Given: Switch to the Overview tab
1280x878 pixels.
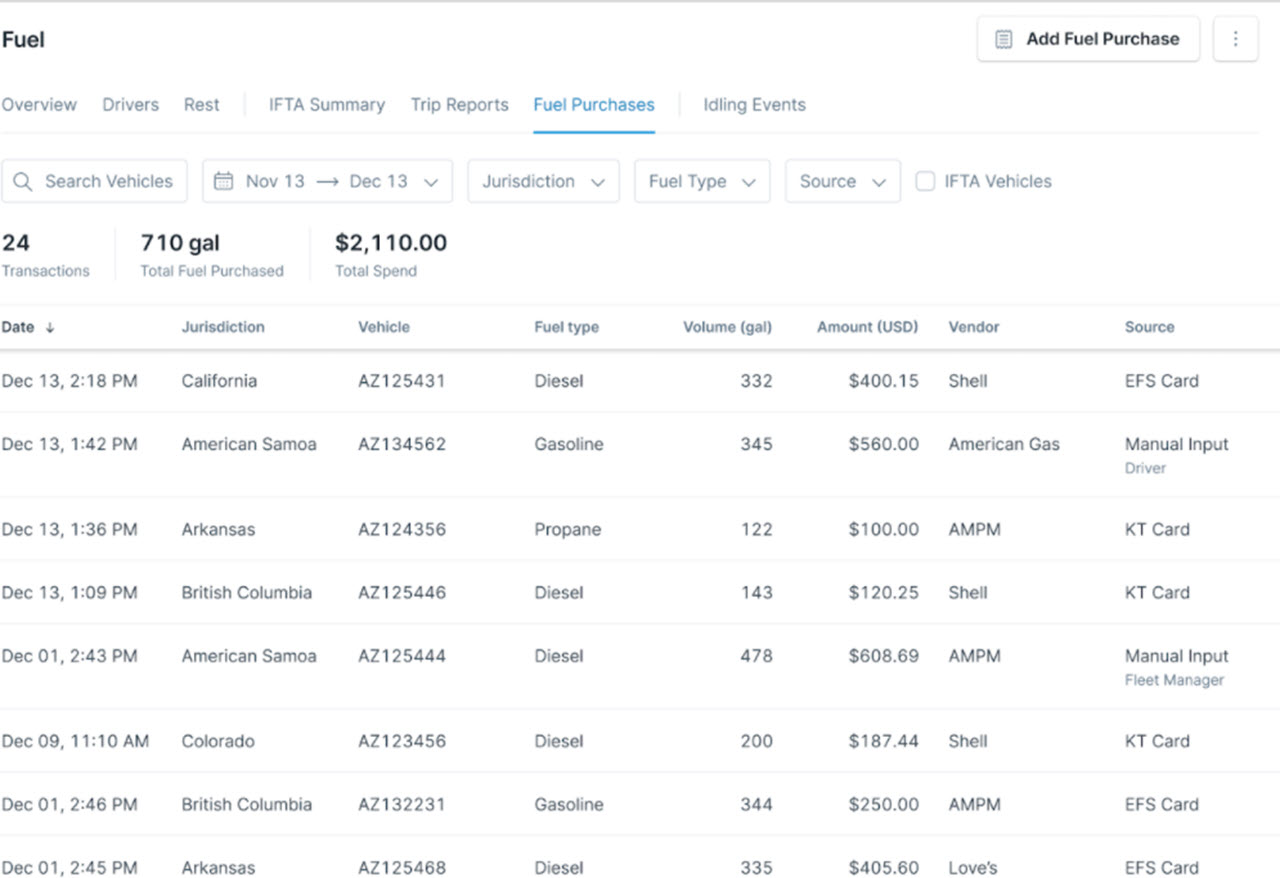Looking at the screenshot, I should pos(39,105).
